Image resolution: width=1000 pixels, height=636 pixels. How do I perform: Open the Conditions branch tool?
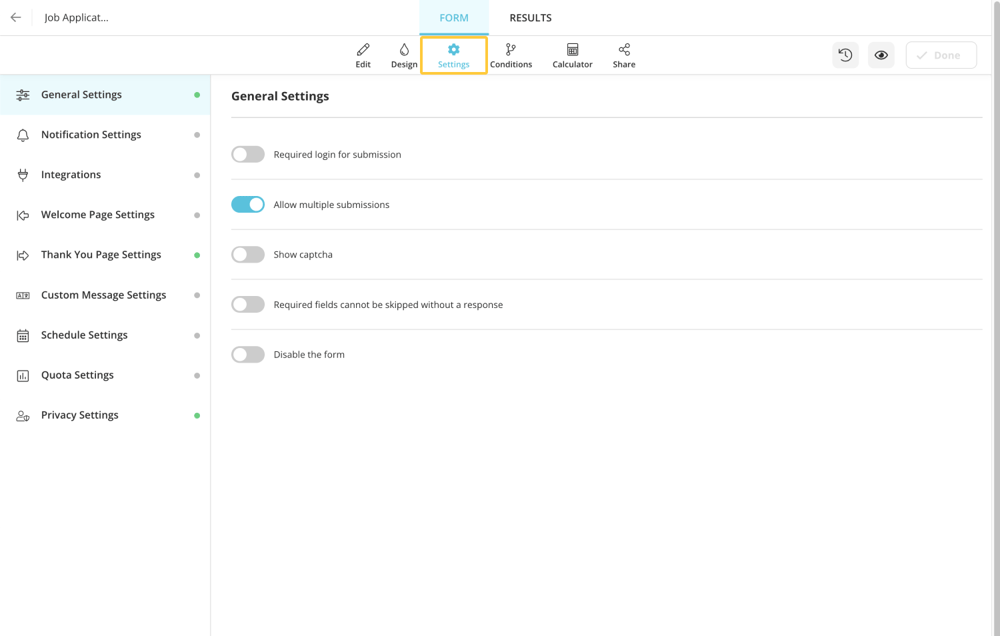(511, 55)
